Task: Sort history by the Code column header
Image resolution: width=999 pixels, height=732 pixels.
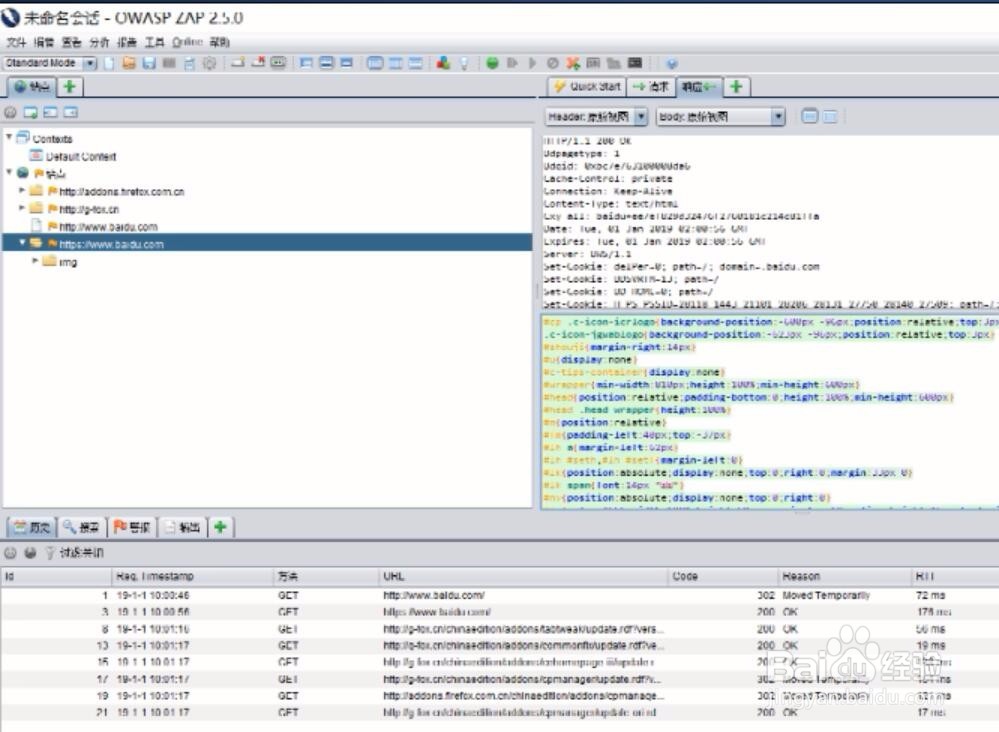Action: pos(722,577)
